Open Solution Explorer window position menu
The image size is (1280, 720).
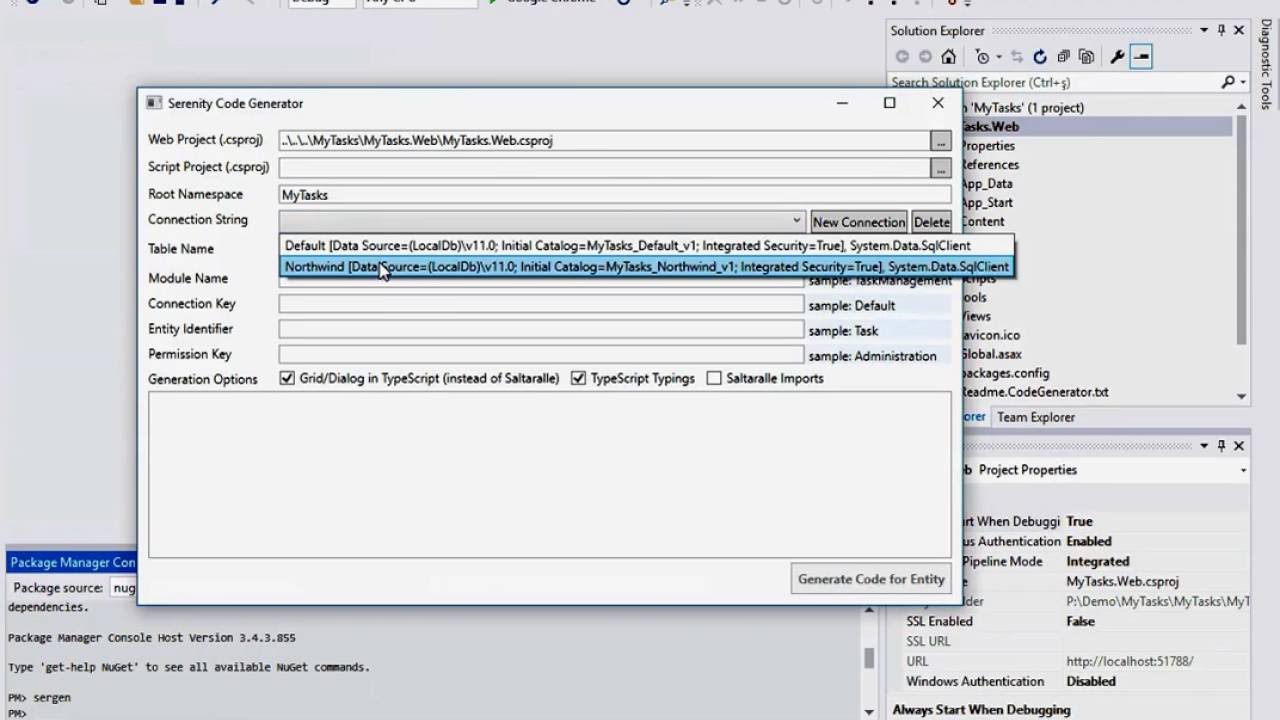pyautogui.click(x=1204, y=31)
